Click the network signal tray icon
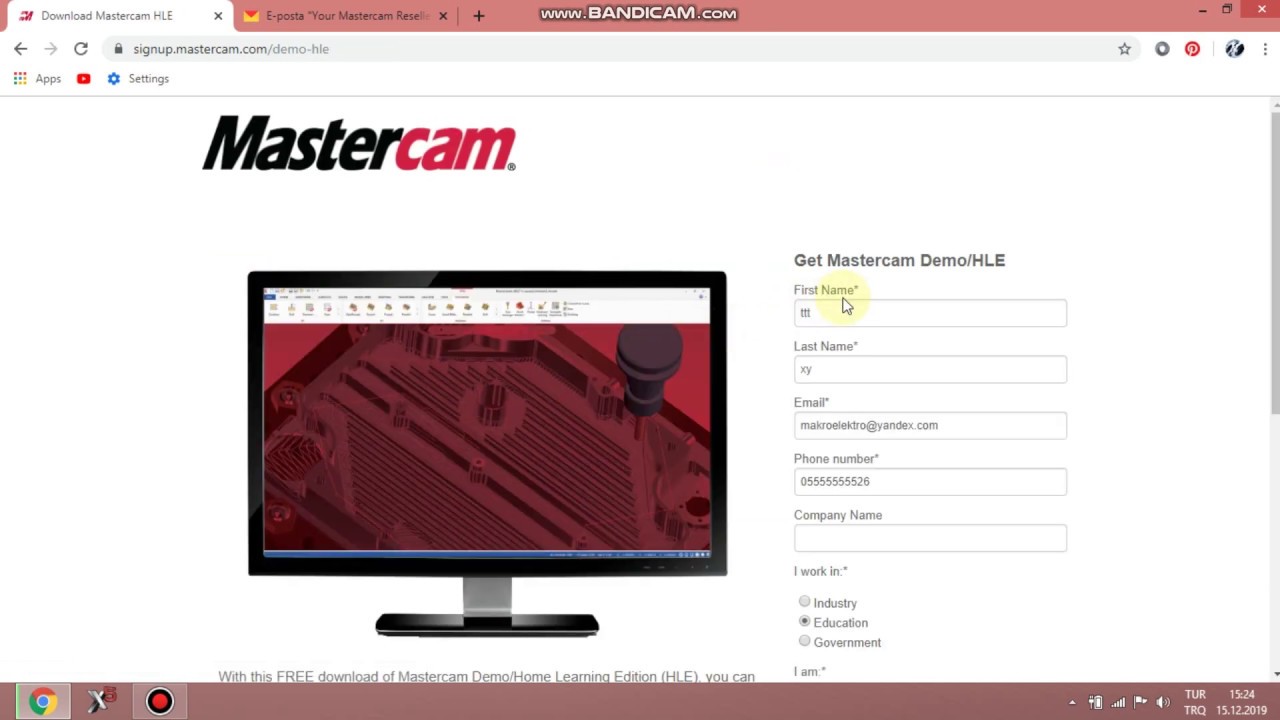This screenshot has height=720, width=1280. [1118, 702]
